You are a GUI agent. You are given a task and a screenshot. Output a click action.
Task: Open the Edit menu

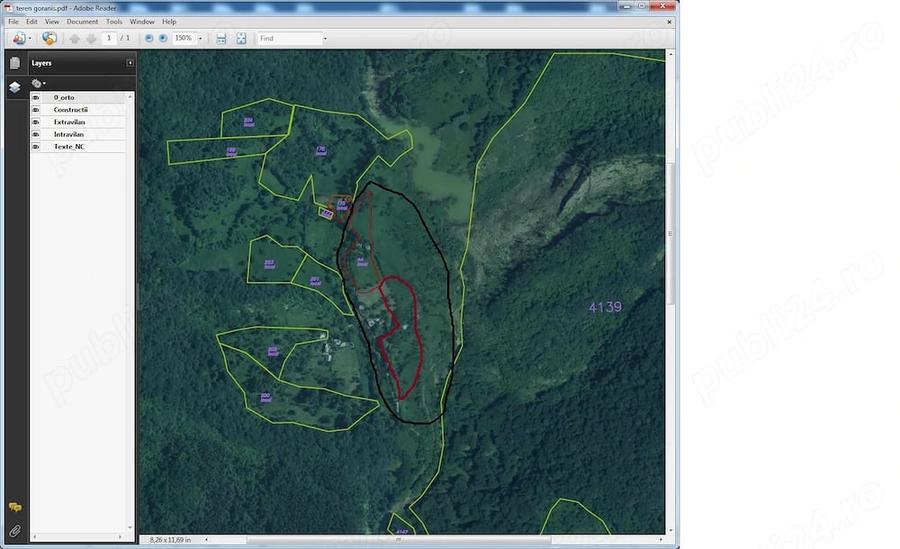coord(32,22)
